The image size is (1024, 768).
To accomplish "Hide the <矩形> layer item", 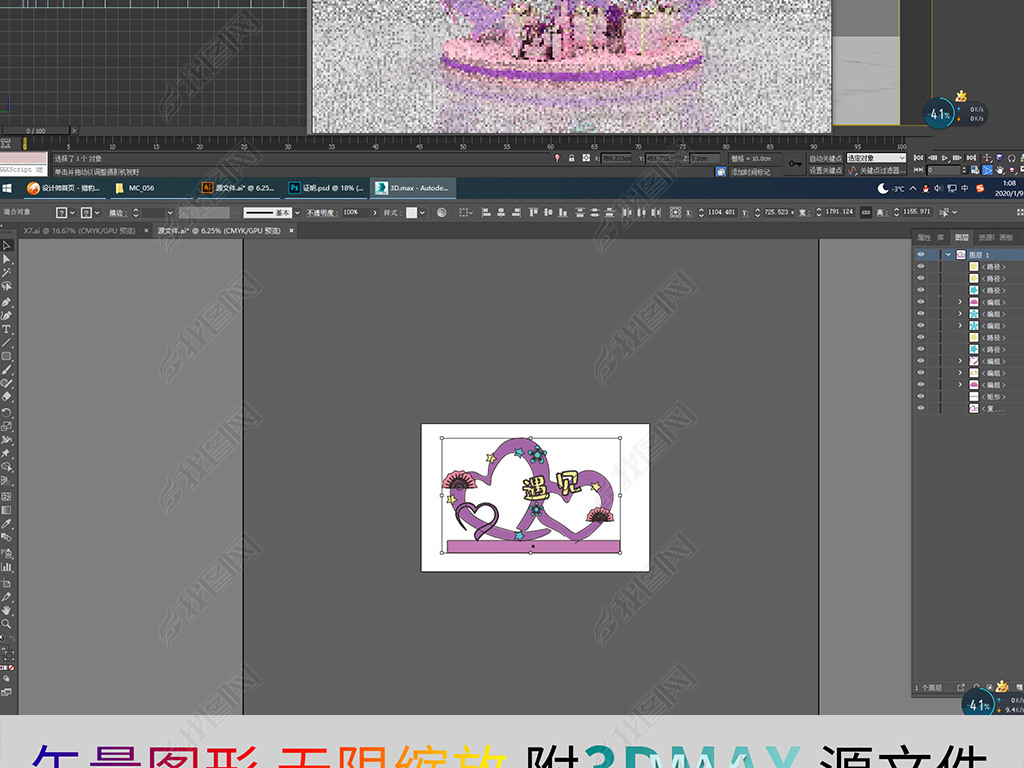I will tap(921, 396).
